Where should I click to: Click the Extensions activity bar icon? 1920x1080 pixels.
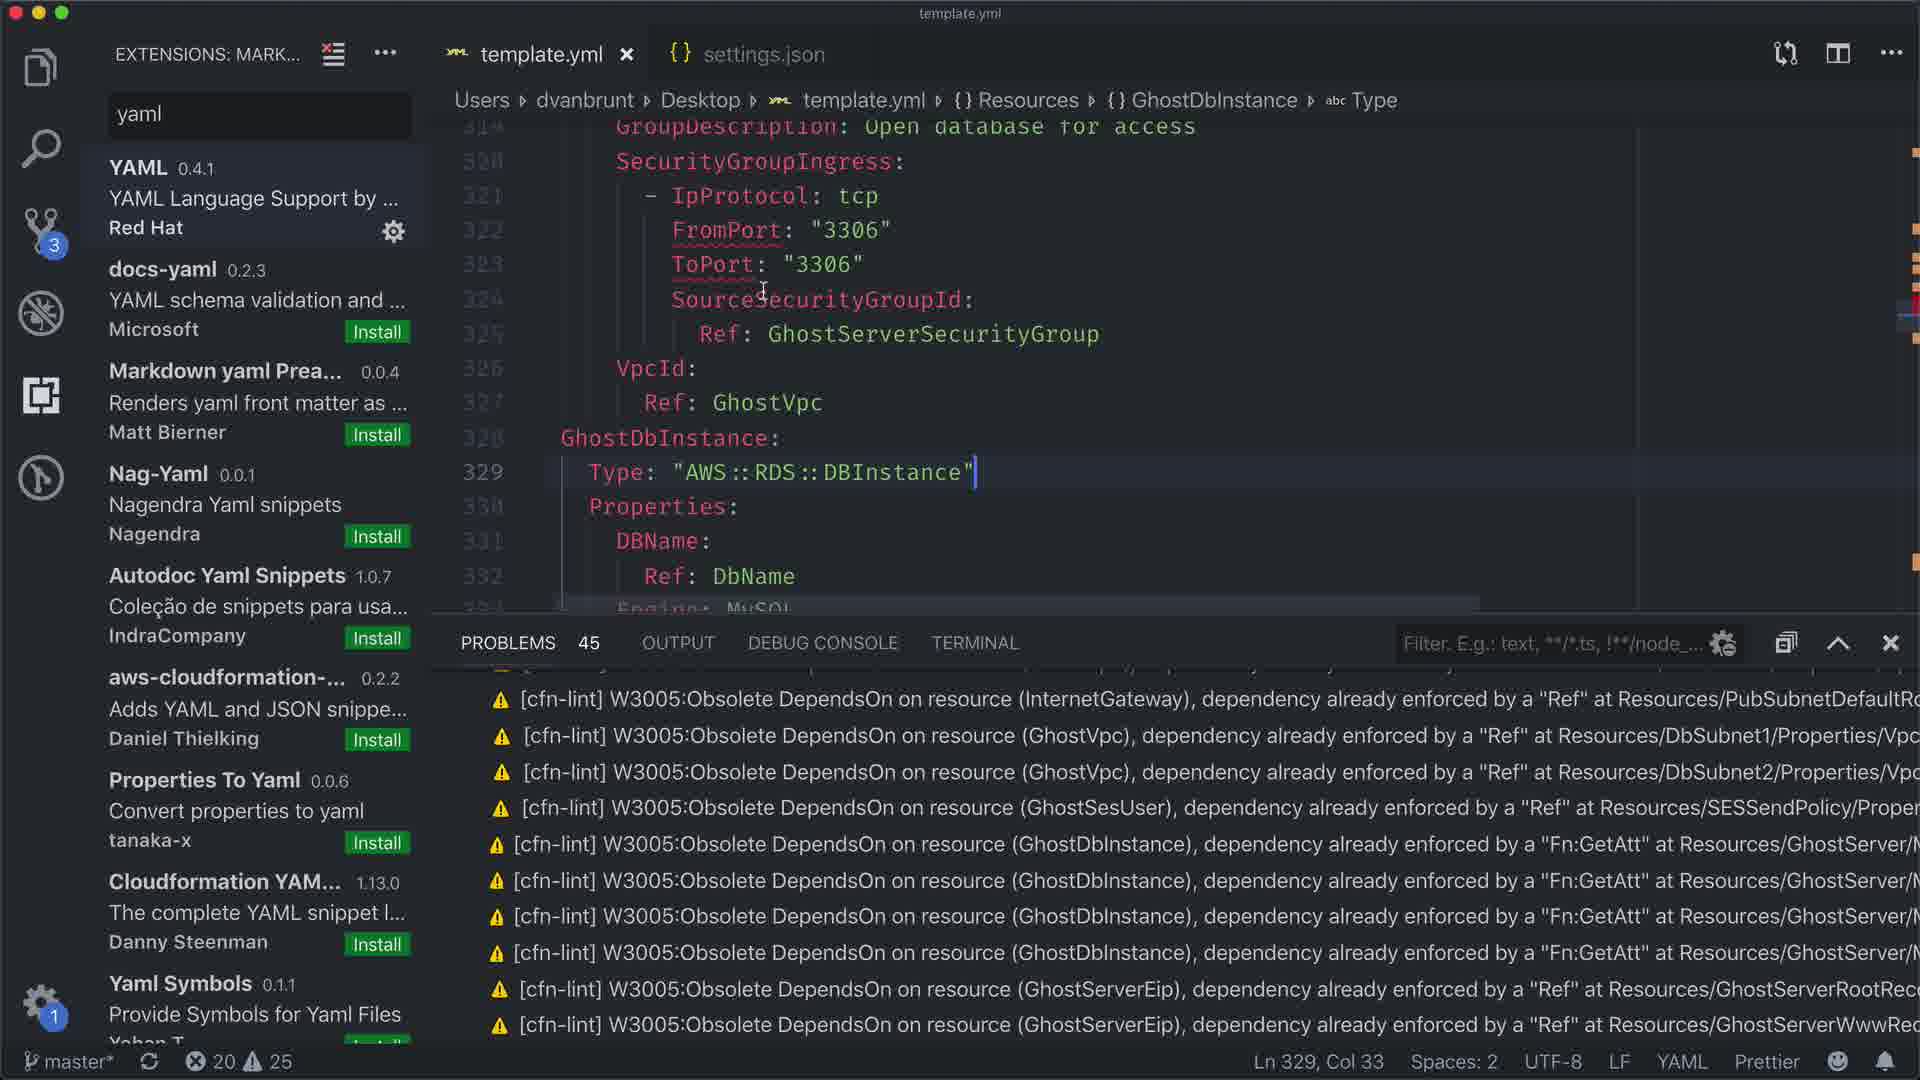pyautogui.click(x=41, y=396)
